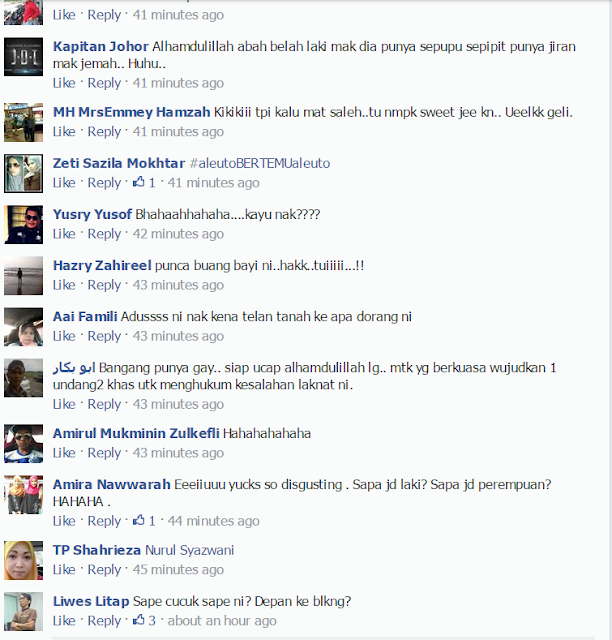Open Zeti Sazila Mokhtar's profile name
612x640 pixels.
pos(119,163)
